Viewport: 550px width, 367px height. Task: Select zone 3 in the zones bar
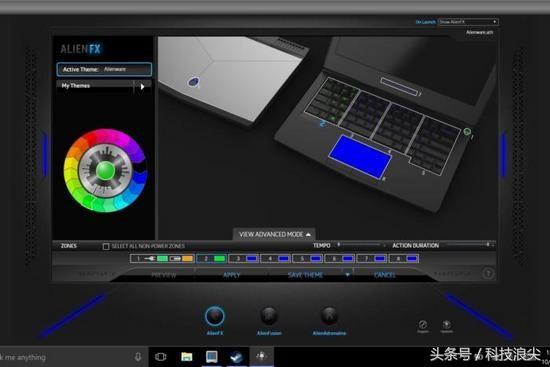244,259
